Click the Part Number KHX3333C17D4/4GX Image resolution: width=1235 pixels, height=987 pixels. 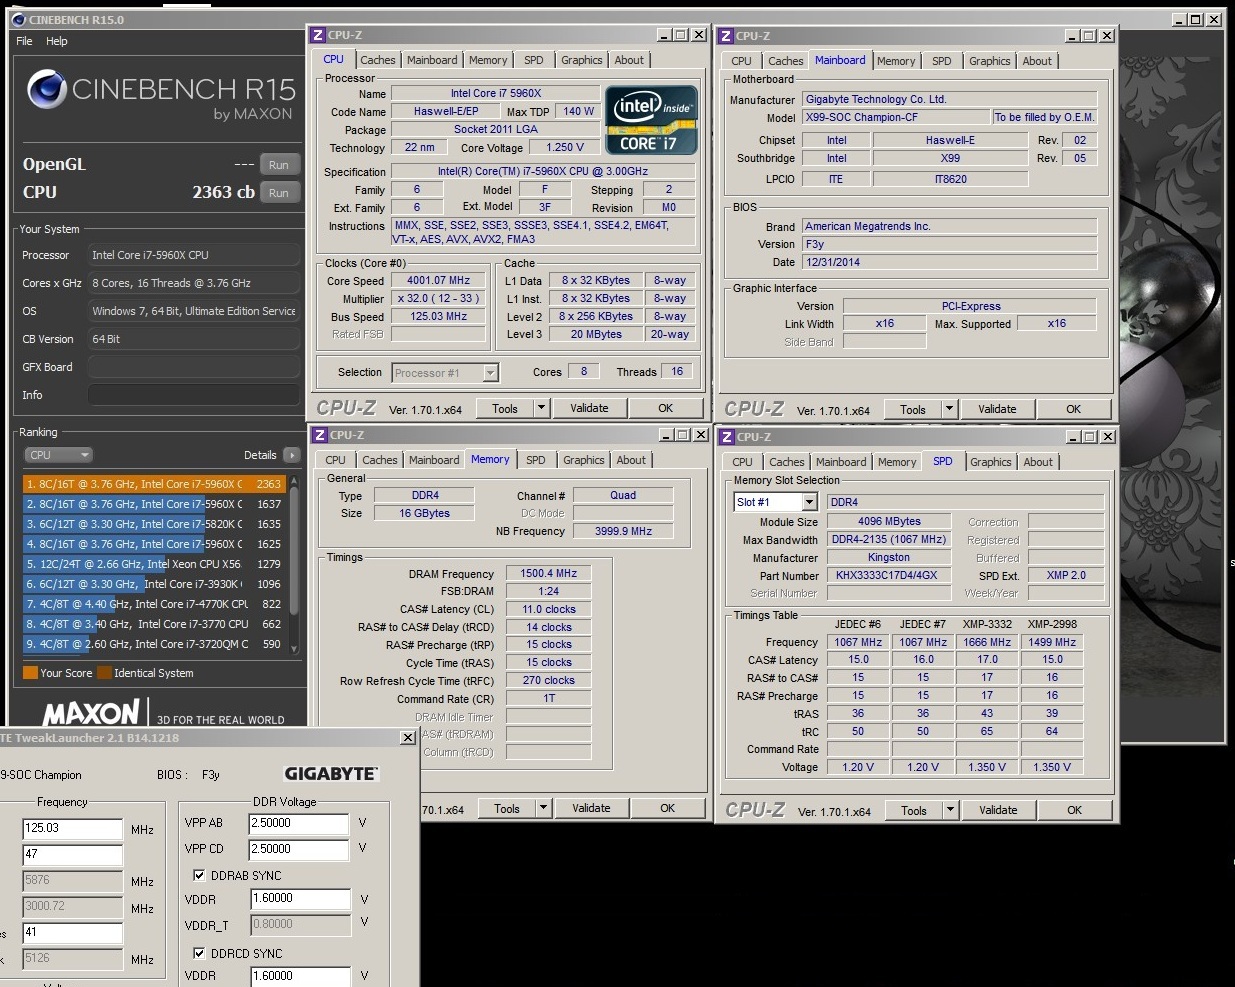coord(887,576)
